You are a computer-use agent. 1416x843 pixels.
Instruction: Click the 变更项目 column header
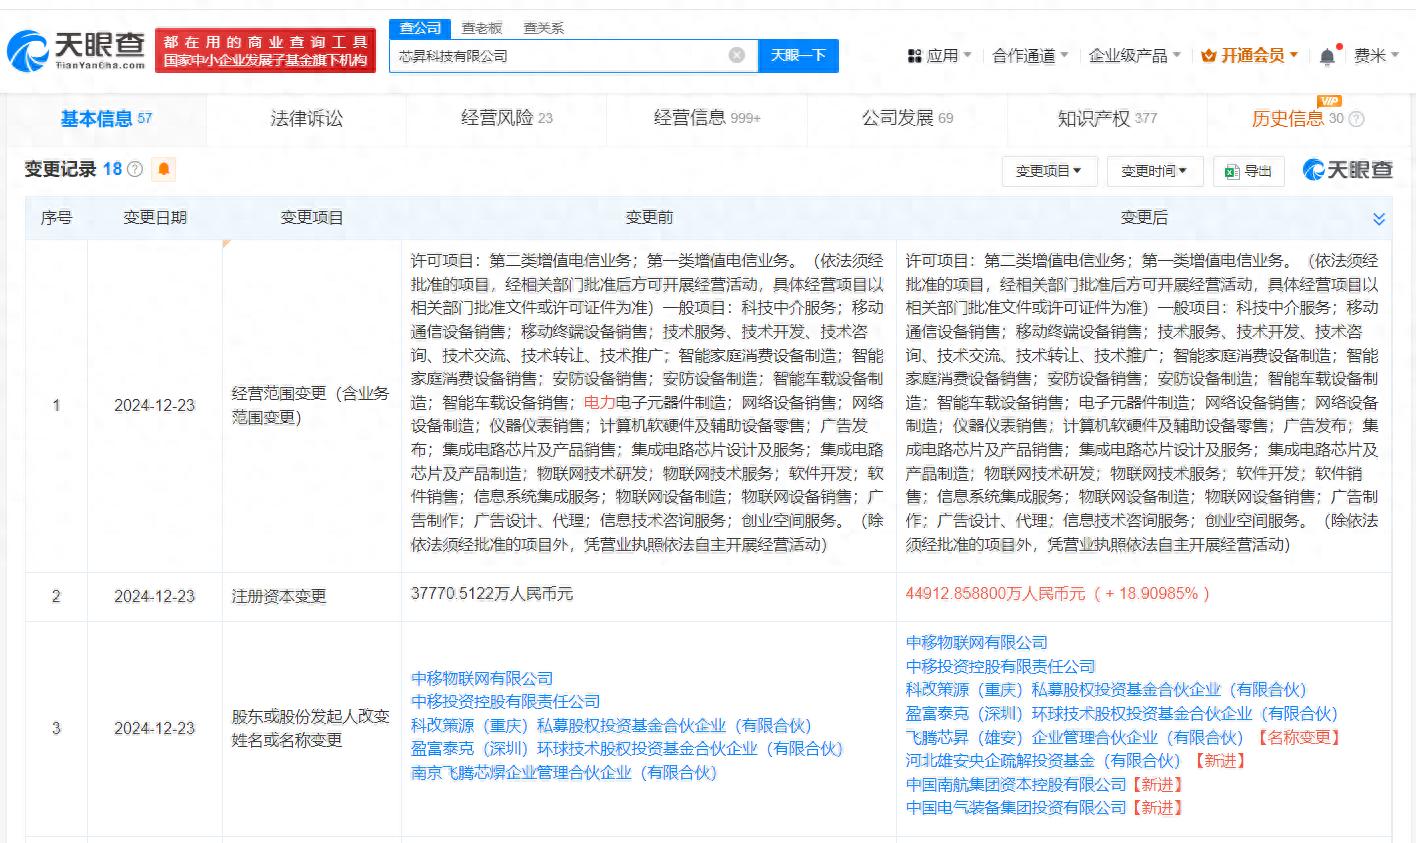click(312, 217)
